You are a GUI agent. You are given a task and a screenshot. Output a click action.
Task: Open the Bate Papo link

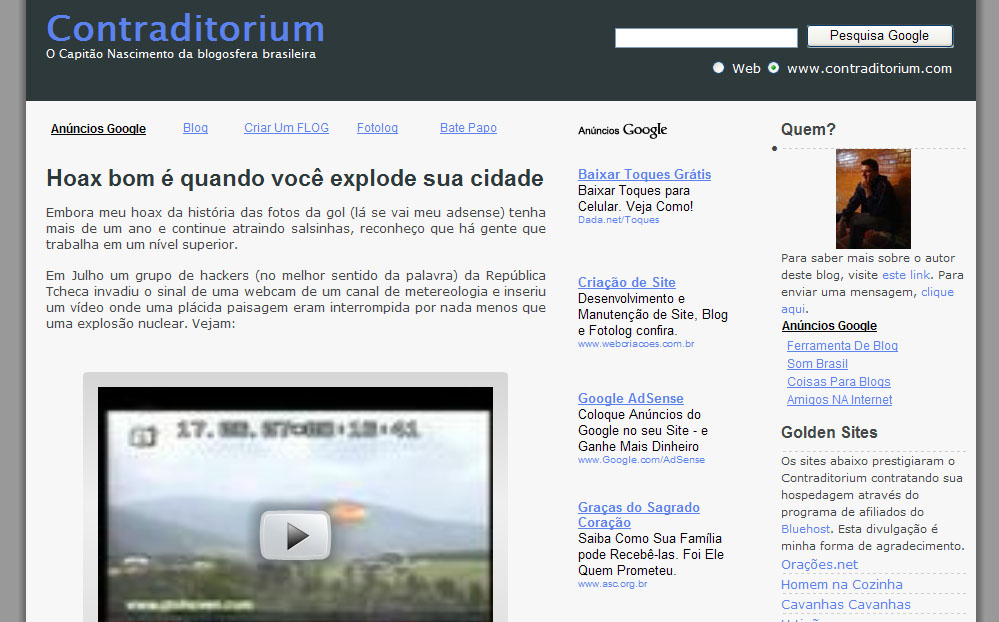click(468, 128)
